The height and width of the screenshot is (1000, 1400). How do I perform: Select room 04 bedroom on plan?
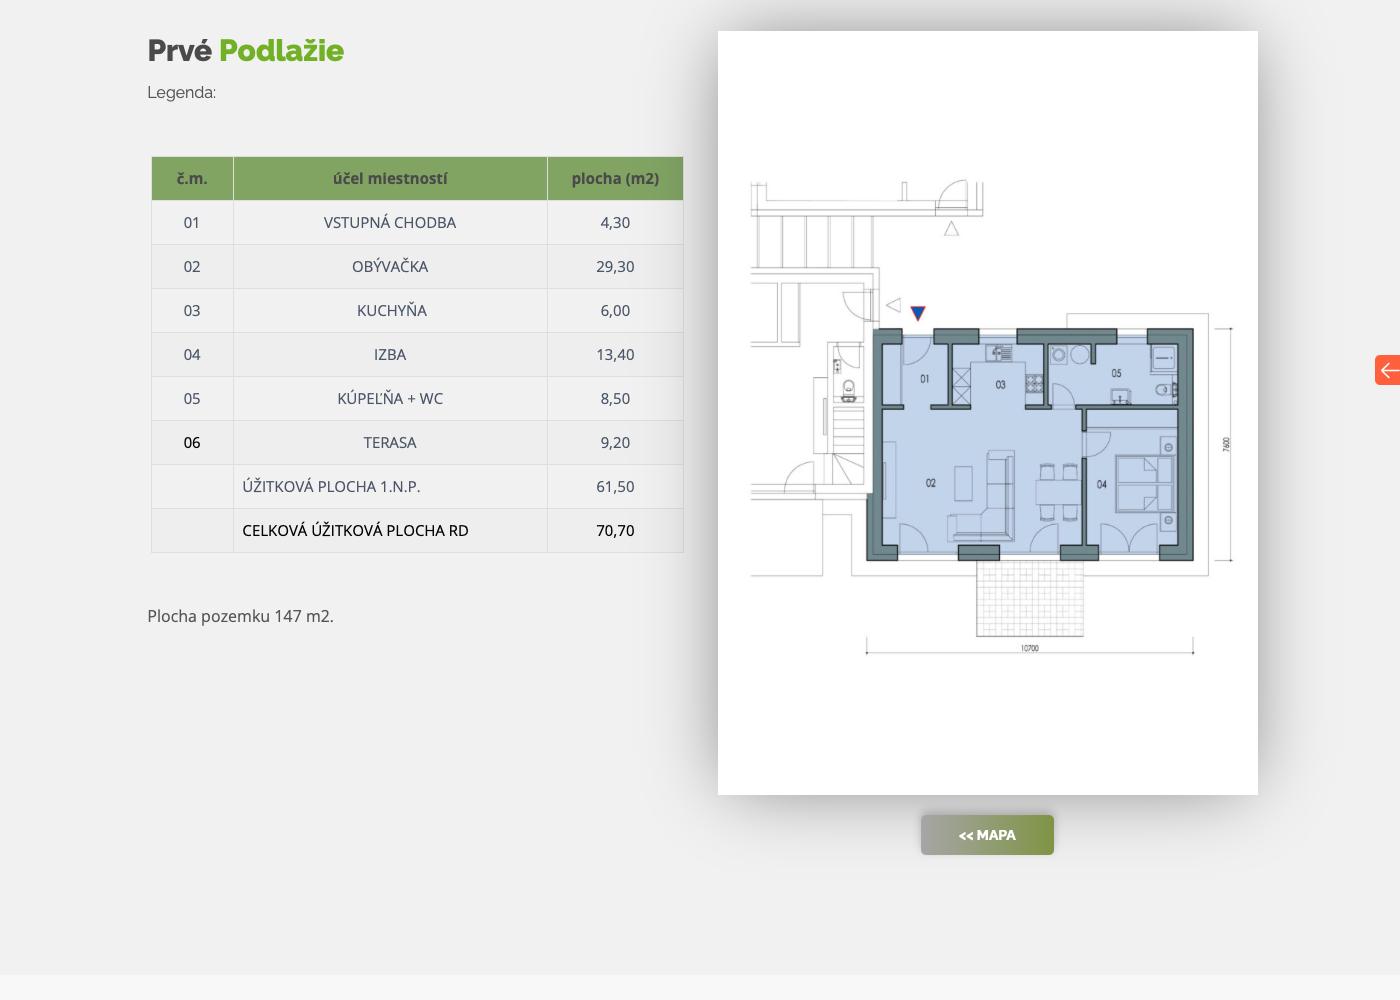coord(1101,484)
